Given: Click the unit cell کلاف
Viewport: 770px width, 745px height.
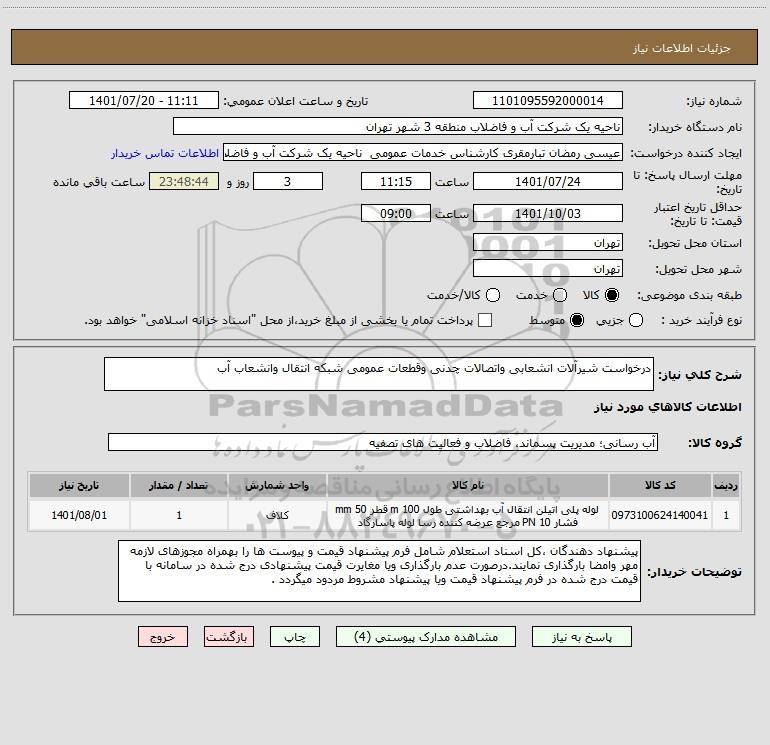Looking at the screenshot, I should [277, 515].
